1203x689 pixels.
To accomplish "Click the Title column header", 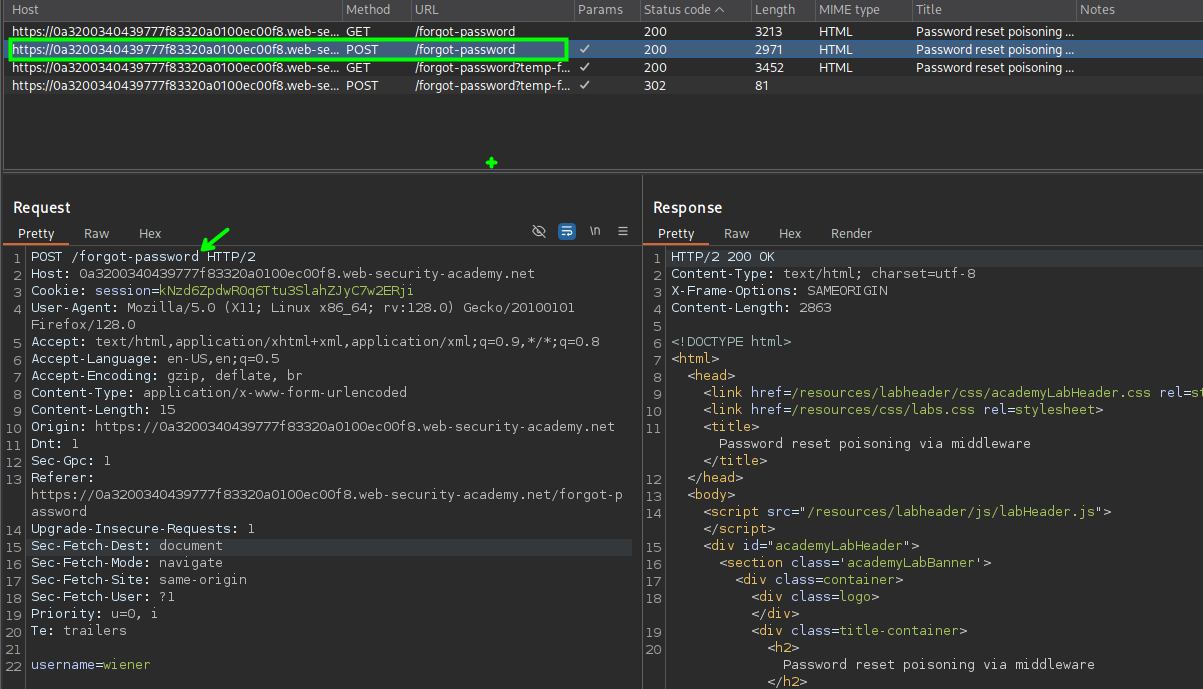I will click(x=929, y=10).
